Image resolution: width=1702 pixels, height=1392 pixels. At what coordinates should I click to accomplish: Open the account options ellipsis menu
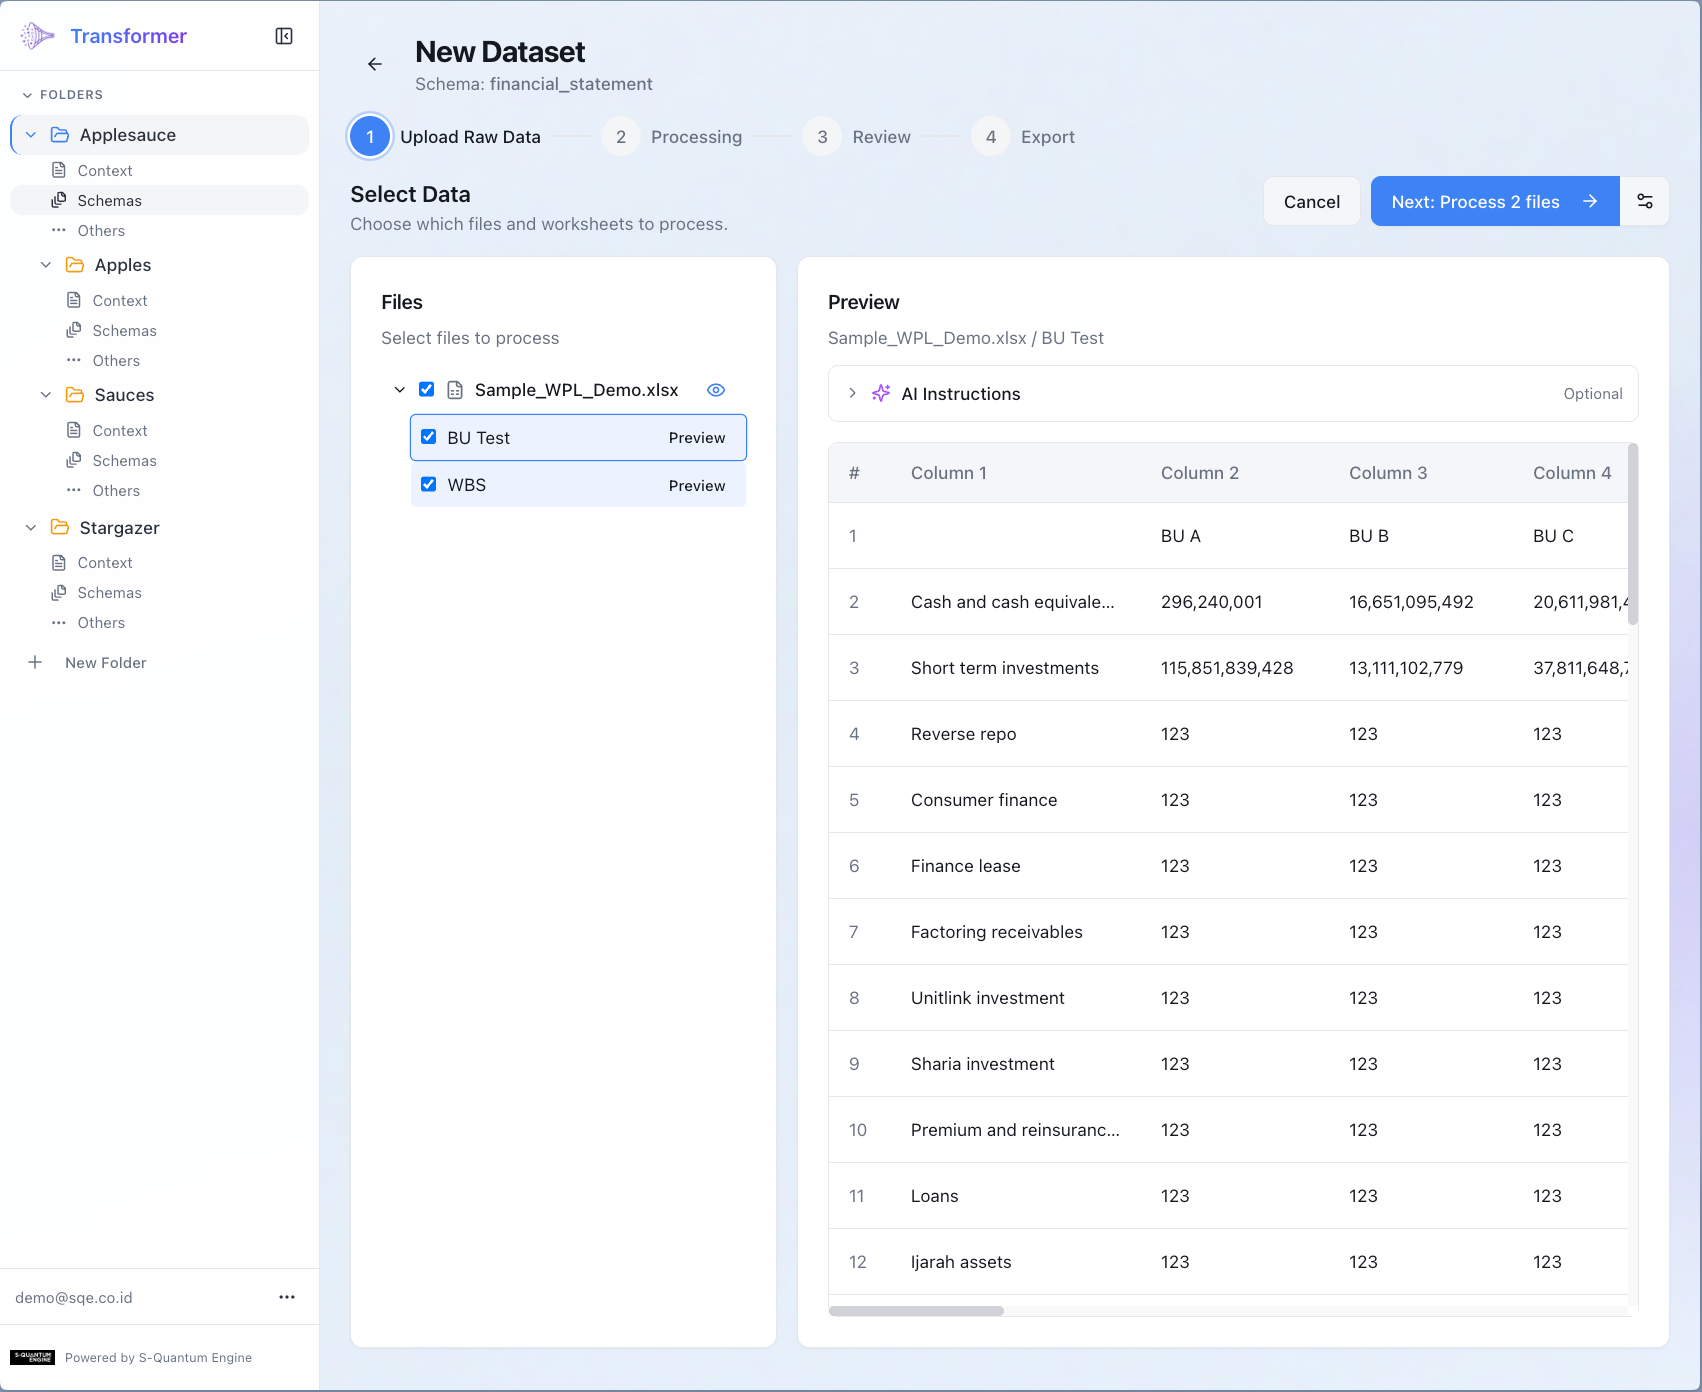click(x=287, y=1297)
